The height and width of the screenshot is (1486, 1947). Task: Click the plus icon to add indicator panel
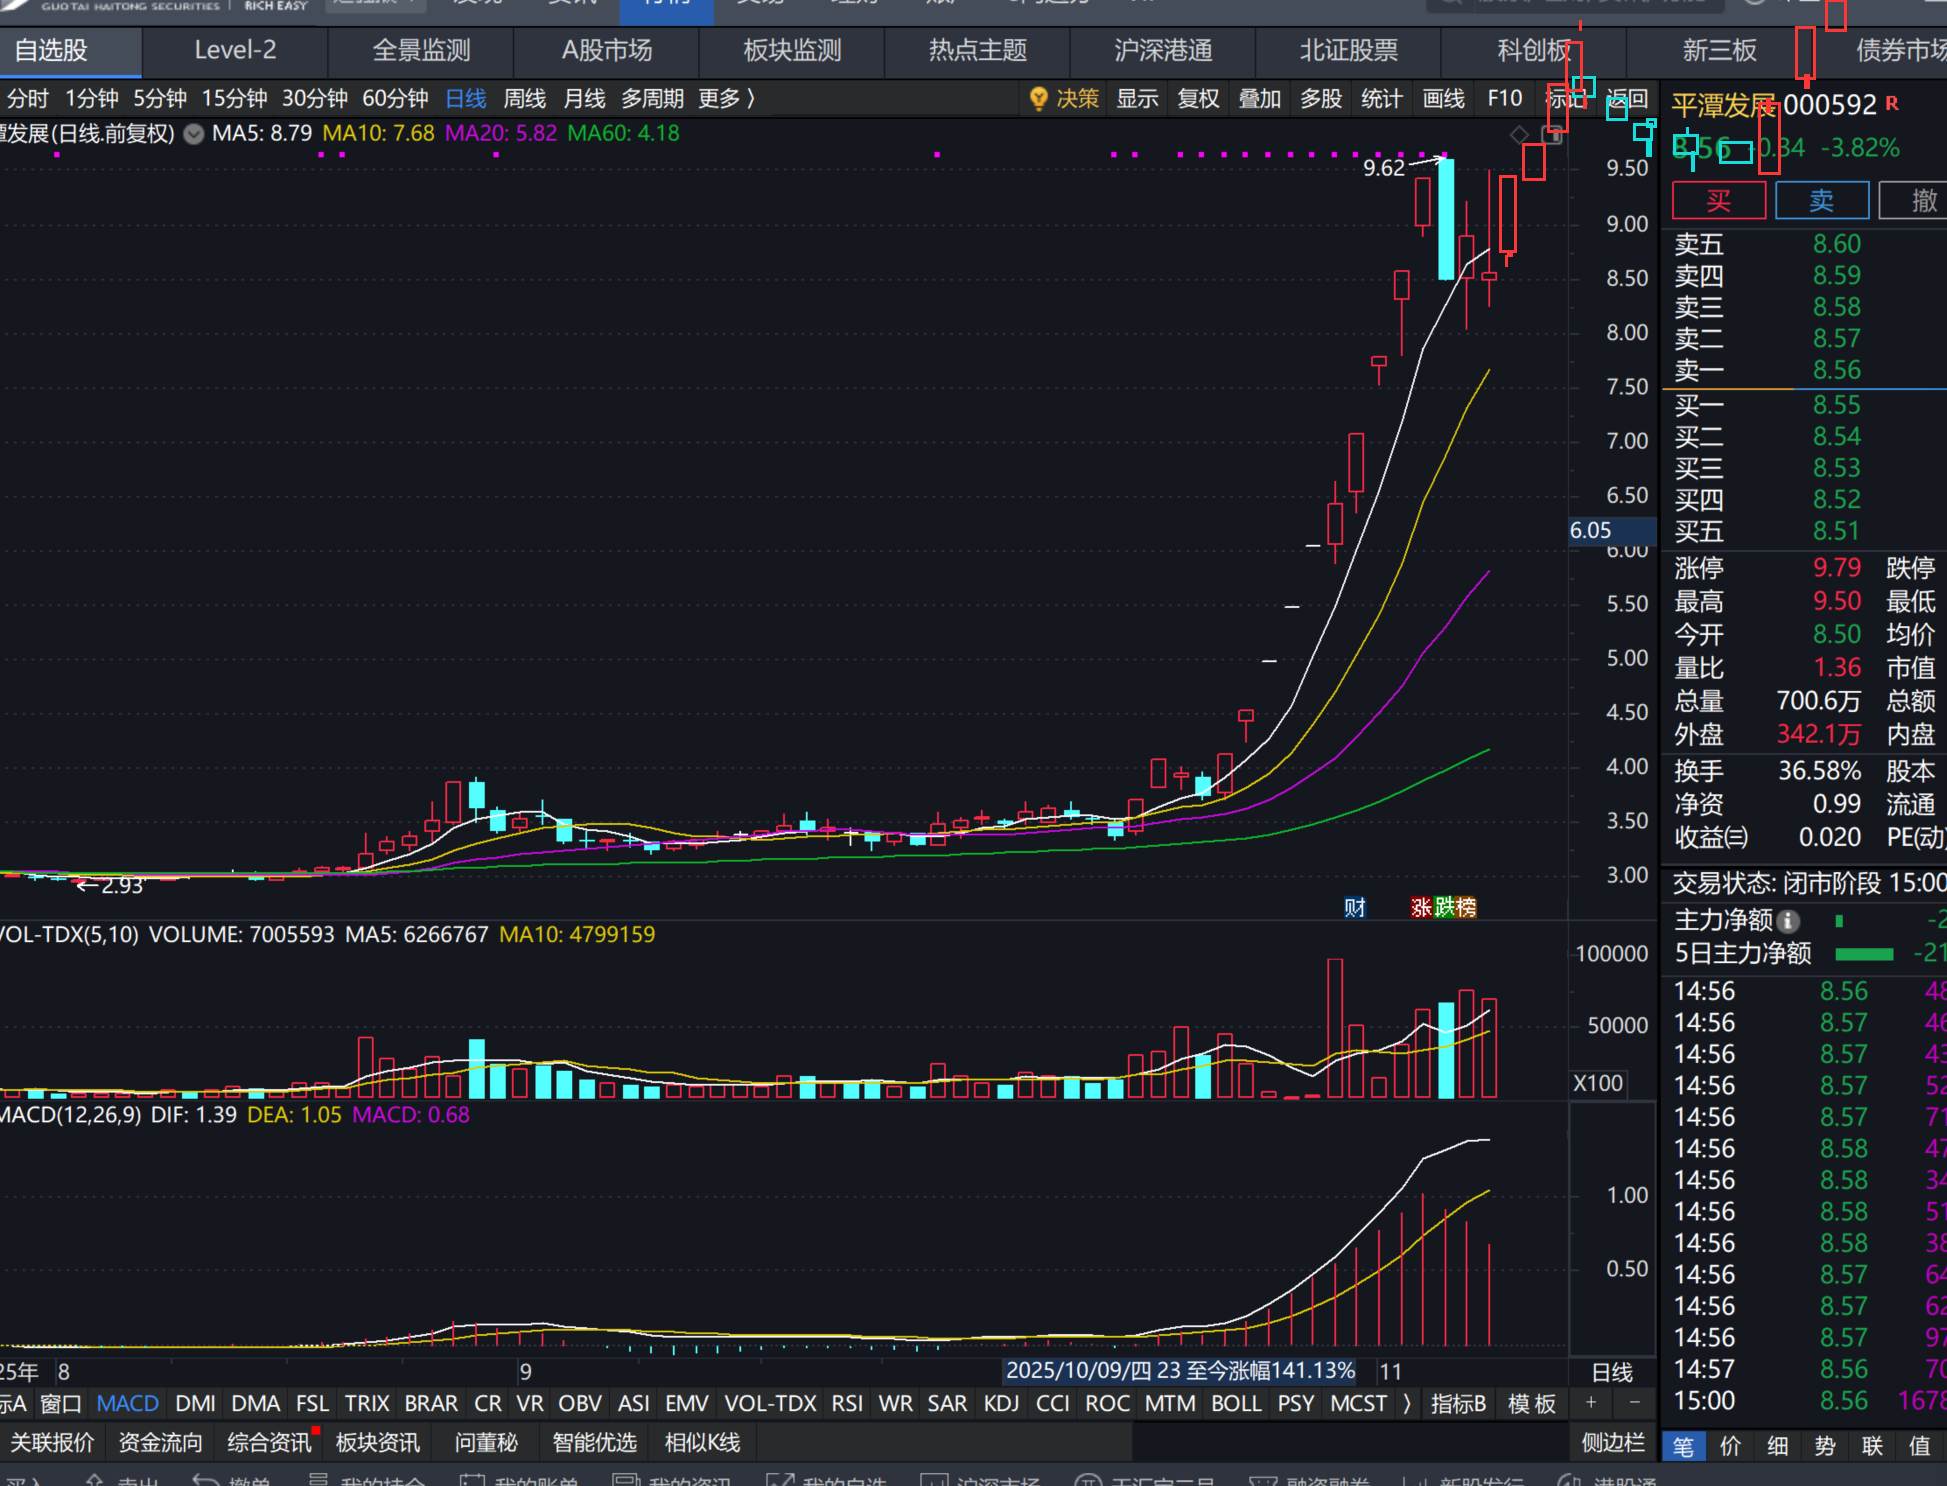pyautogui.click(x=1591, y=1403)
